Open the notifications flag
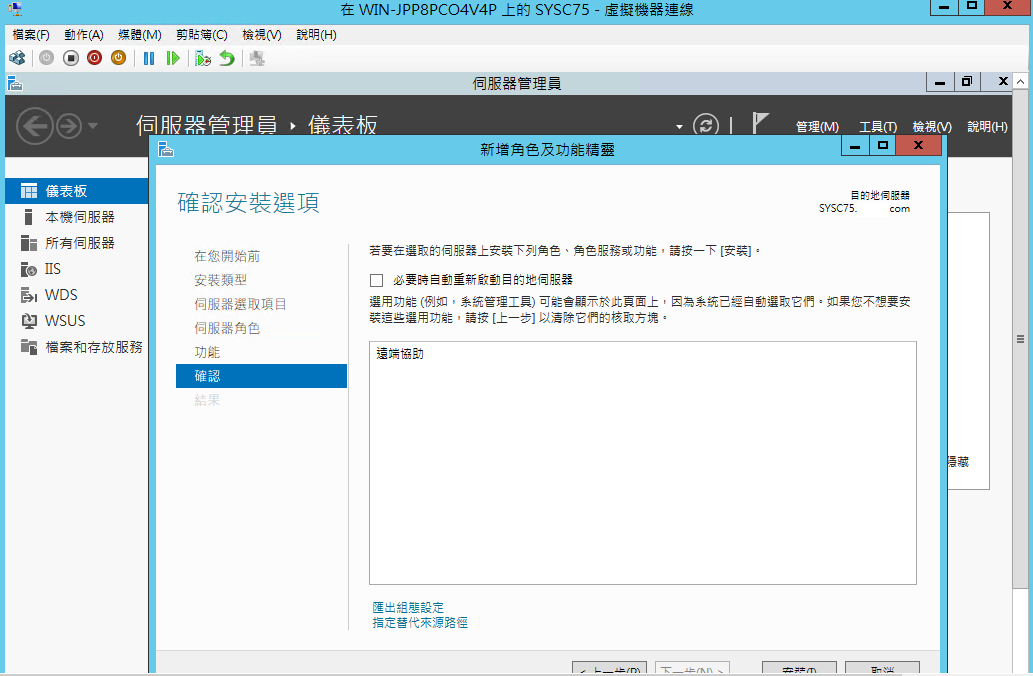 coord(760,123)
